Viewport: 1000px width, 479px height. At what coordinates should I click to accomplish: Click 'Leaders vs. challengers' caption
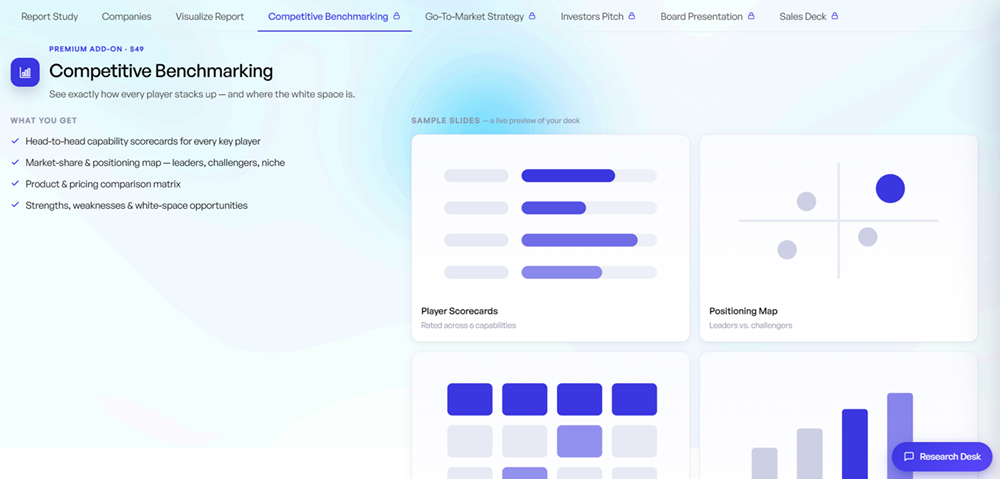[751, 325]
